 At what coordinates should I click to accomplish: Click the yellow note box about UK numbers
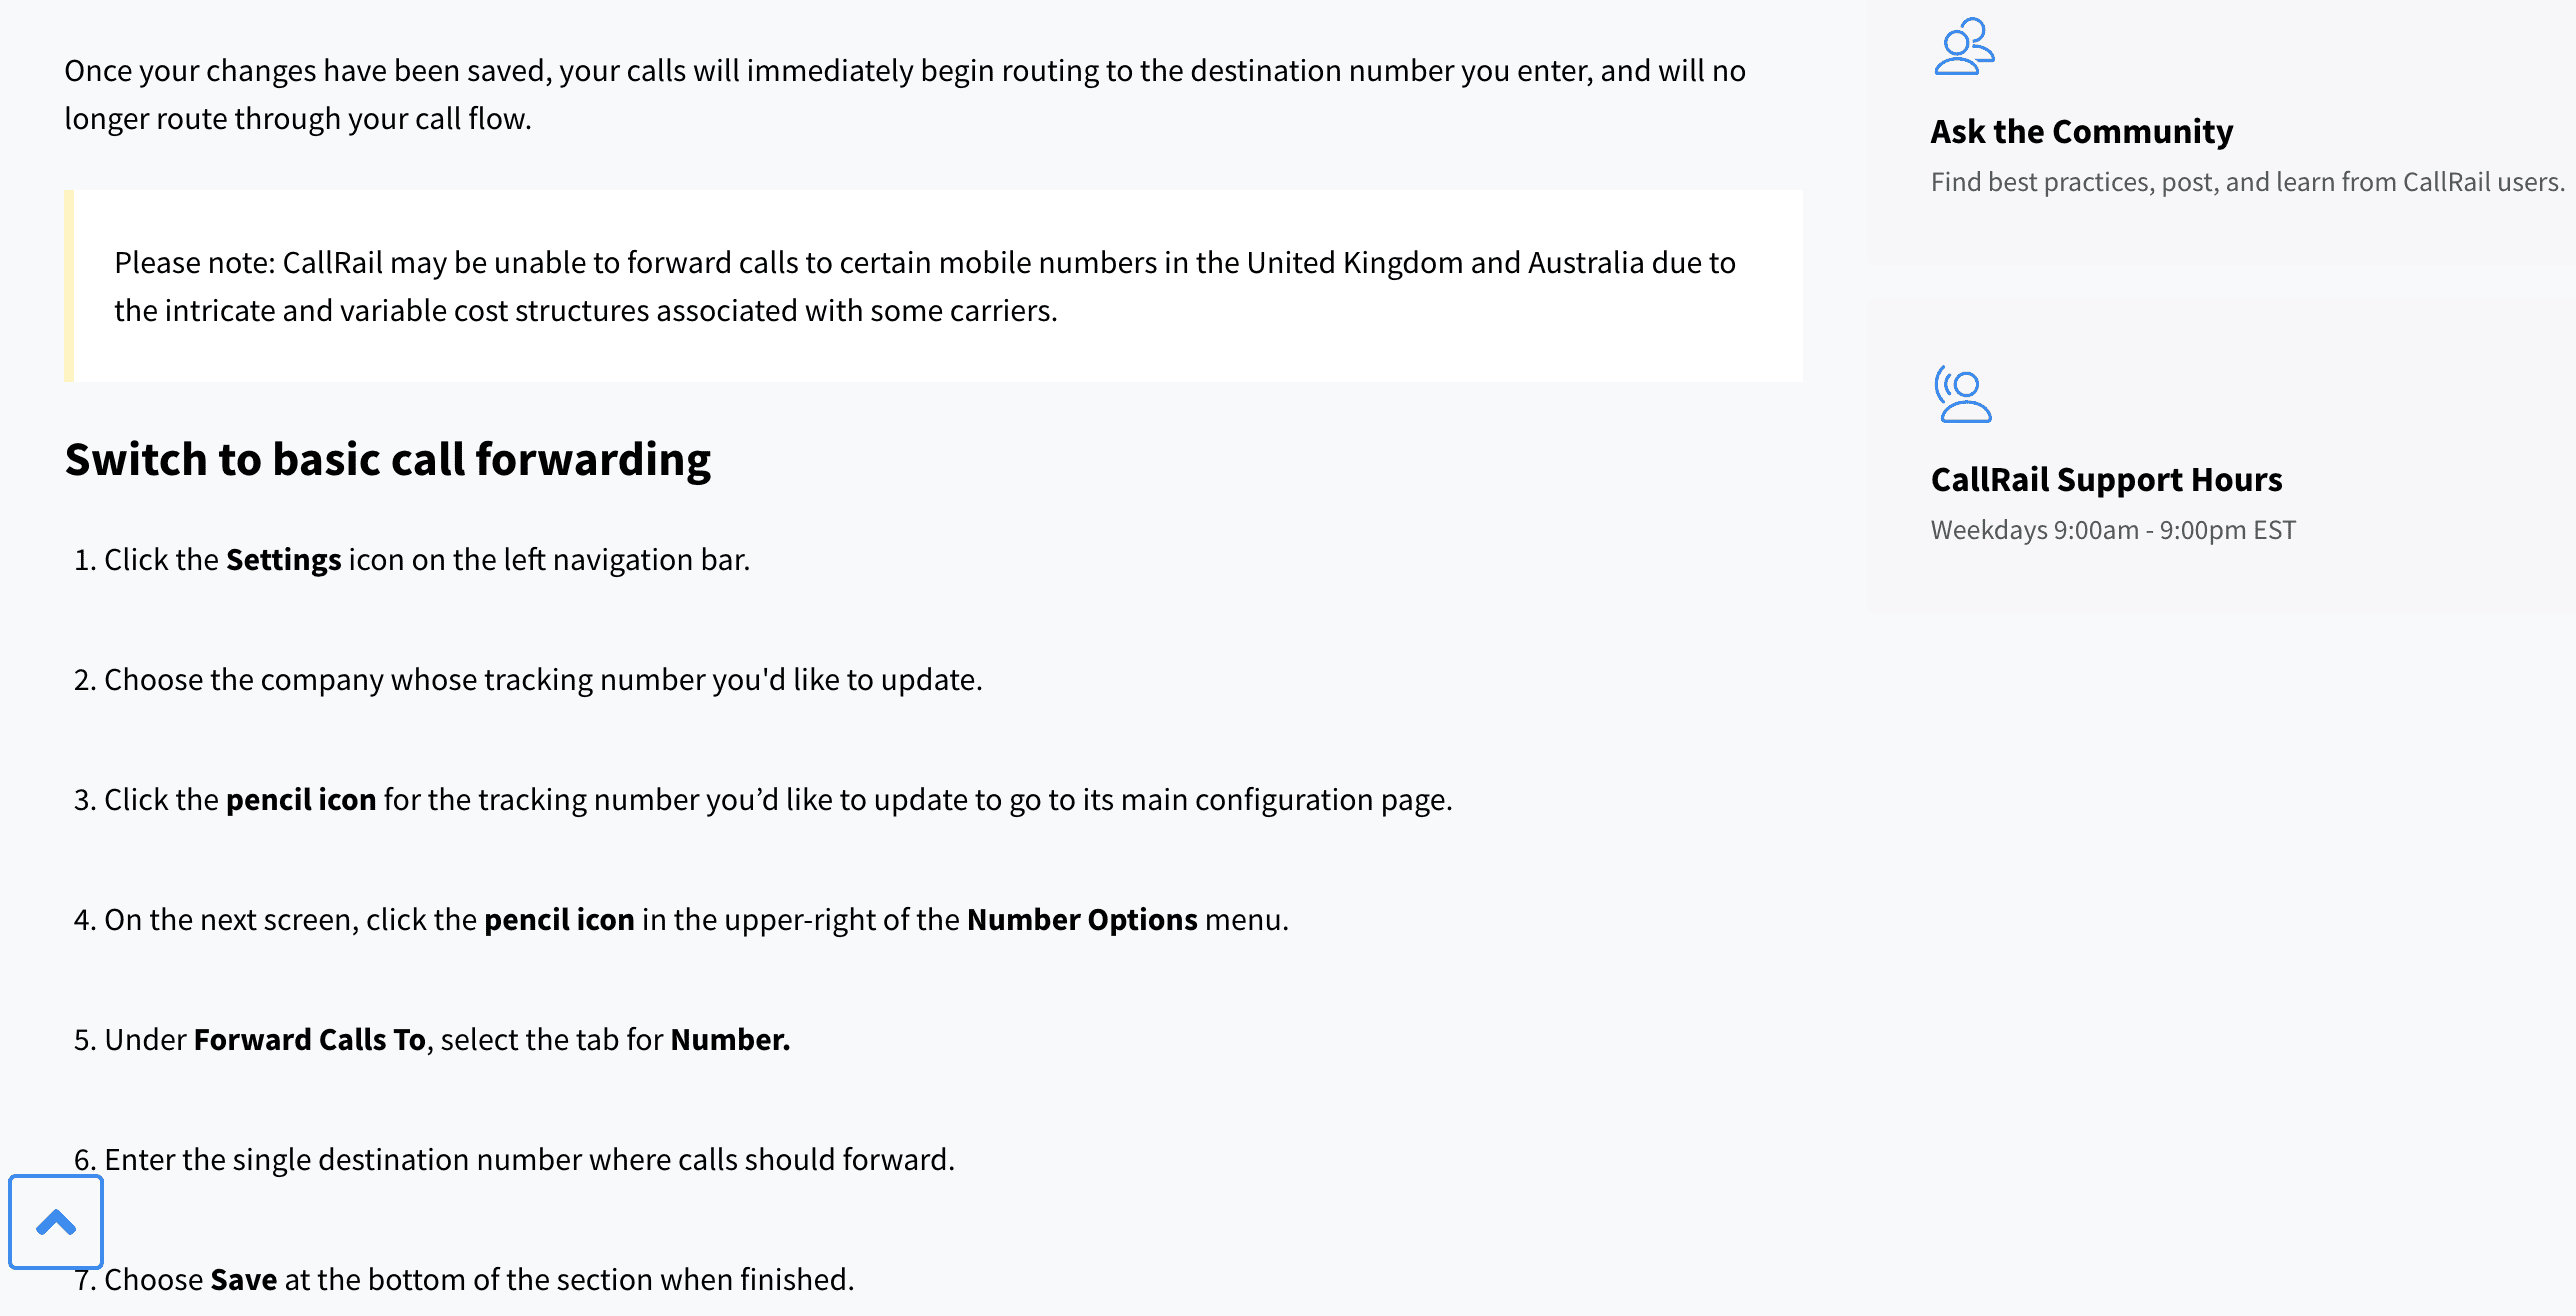coord(930,286)
